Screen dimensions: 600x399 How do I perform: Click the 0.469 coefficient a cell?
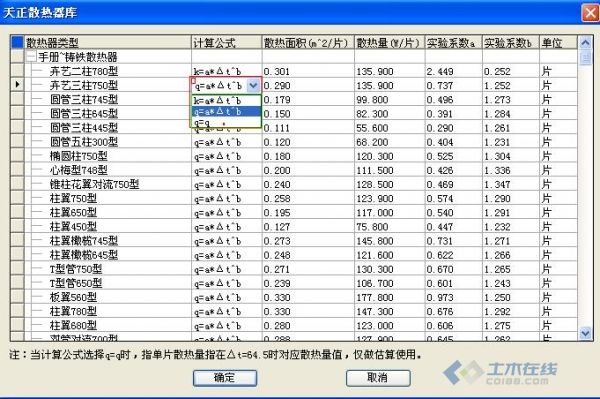(x=454, y=185)
